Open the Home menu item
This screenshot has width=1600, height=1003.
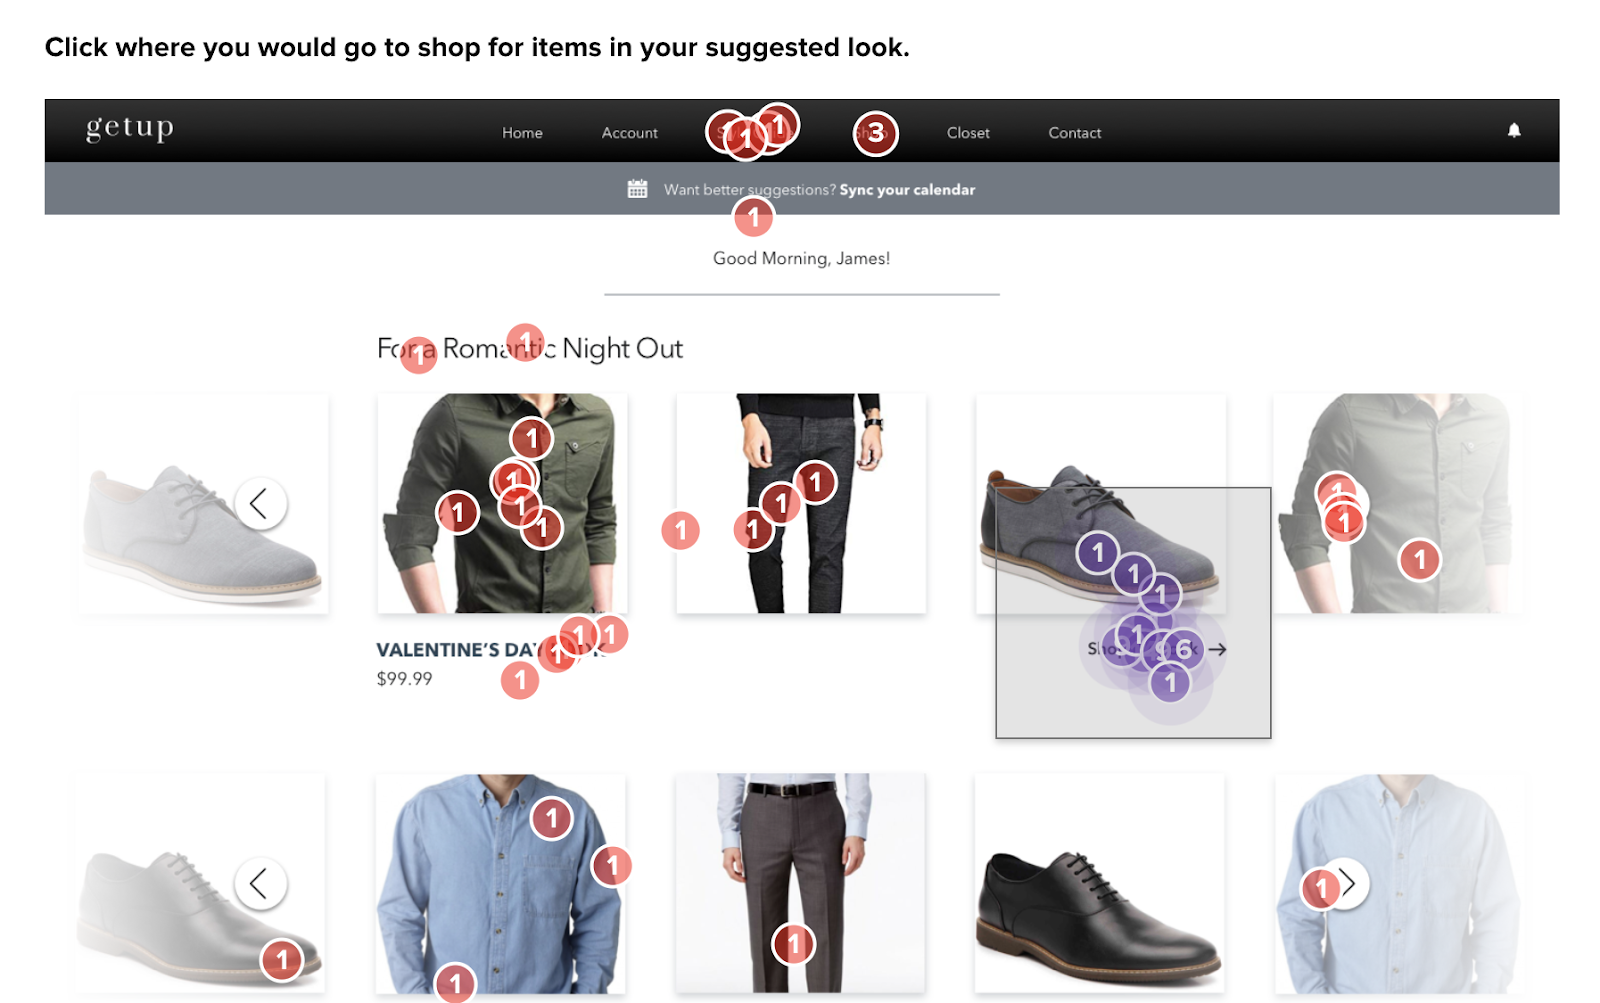click(522, 133)
